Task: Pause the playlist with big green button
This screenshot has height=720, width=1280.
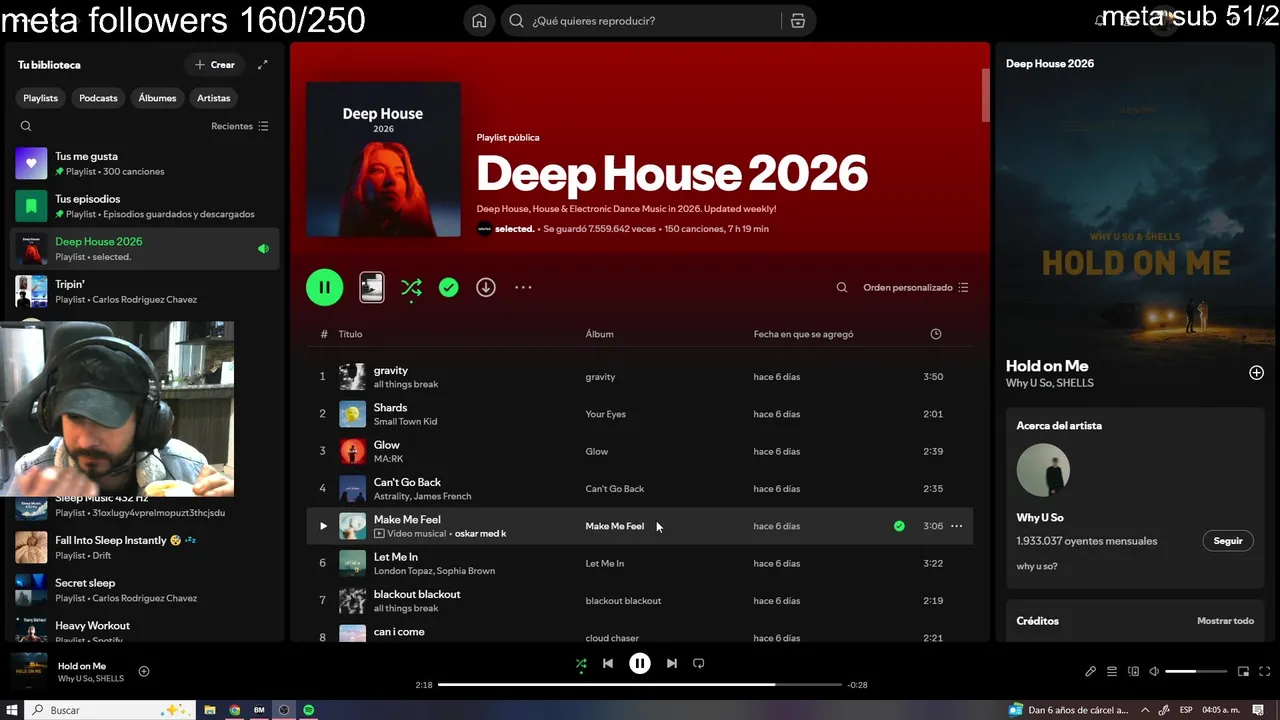Action: 324,287
